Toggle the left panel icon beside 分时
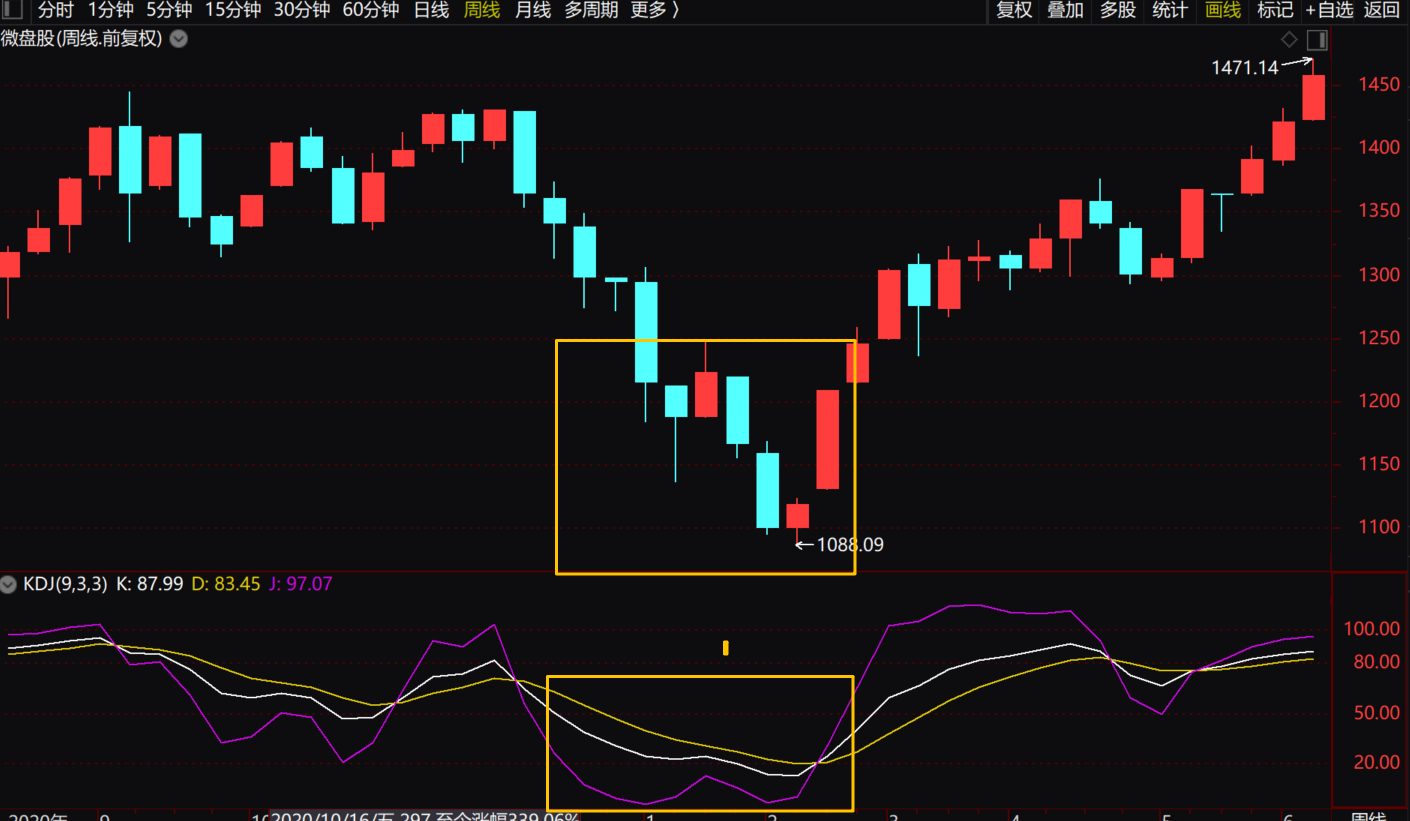Screen dimensions: 1410x821 click(11, 10)
